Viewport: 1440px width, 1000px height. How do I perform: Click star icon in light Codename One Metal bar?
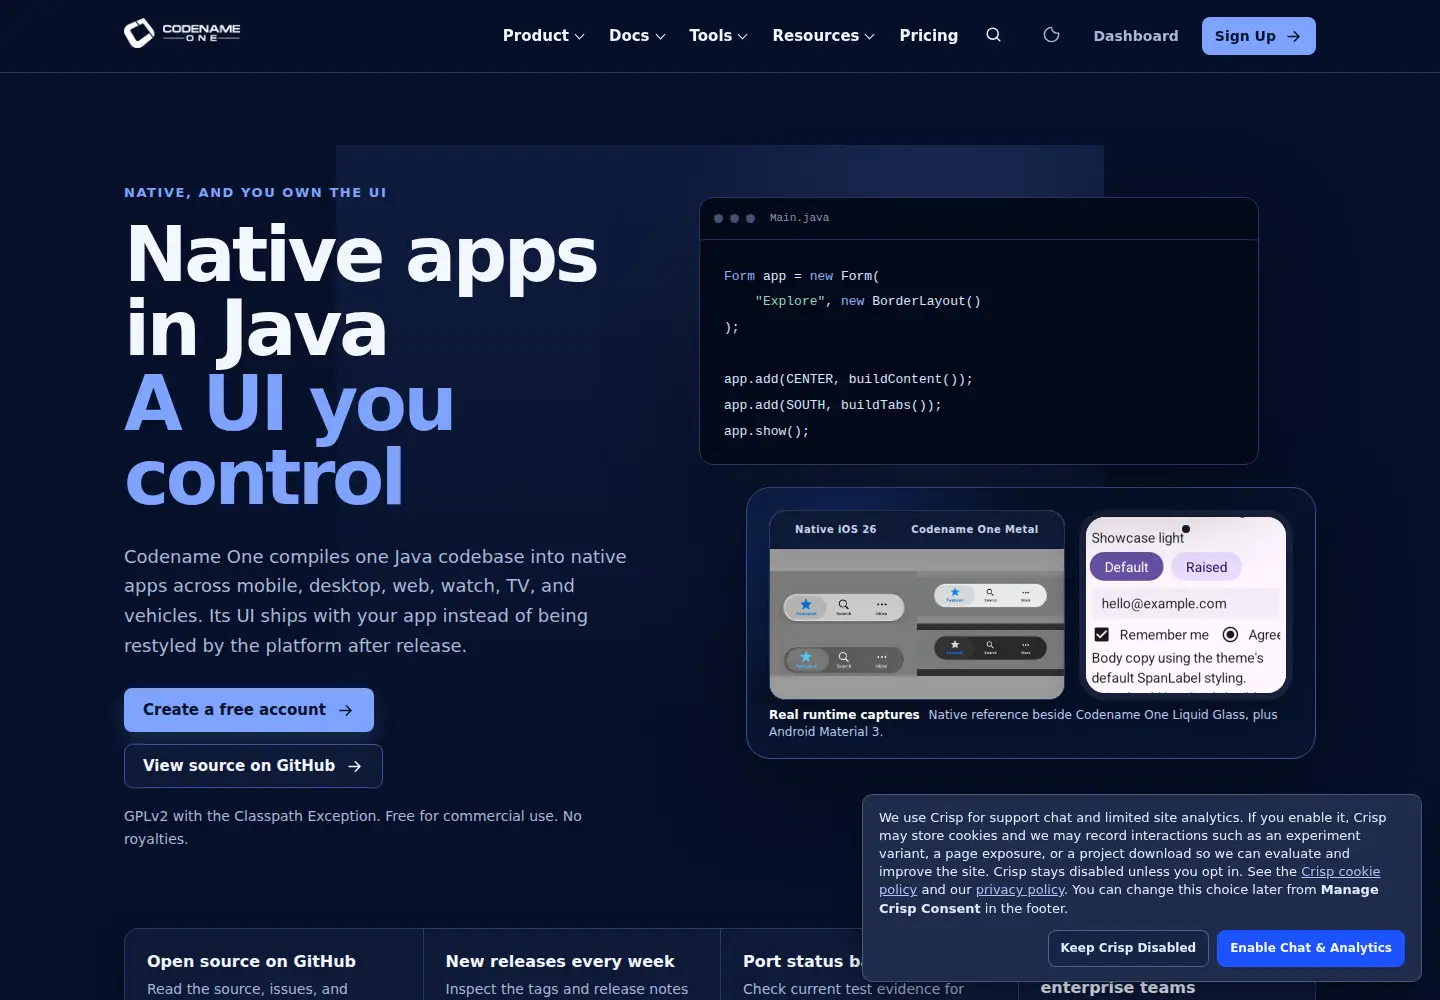point(955,594)
